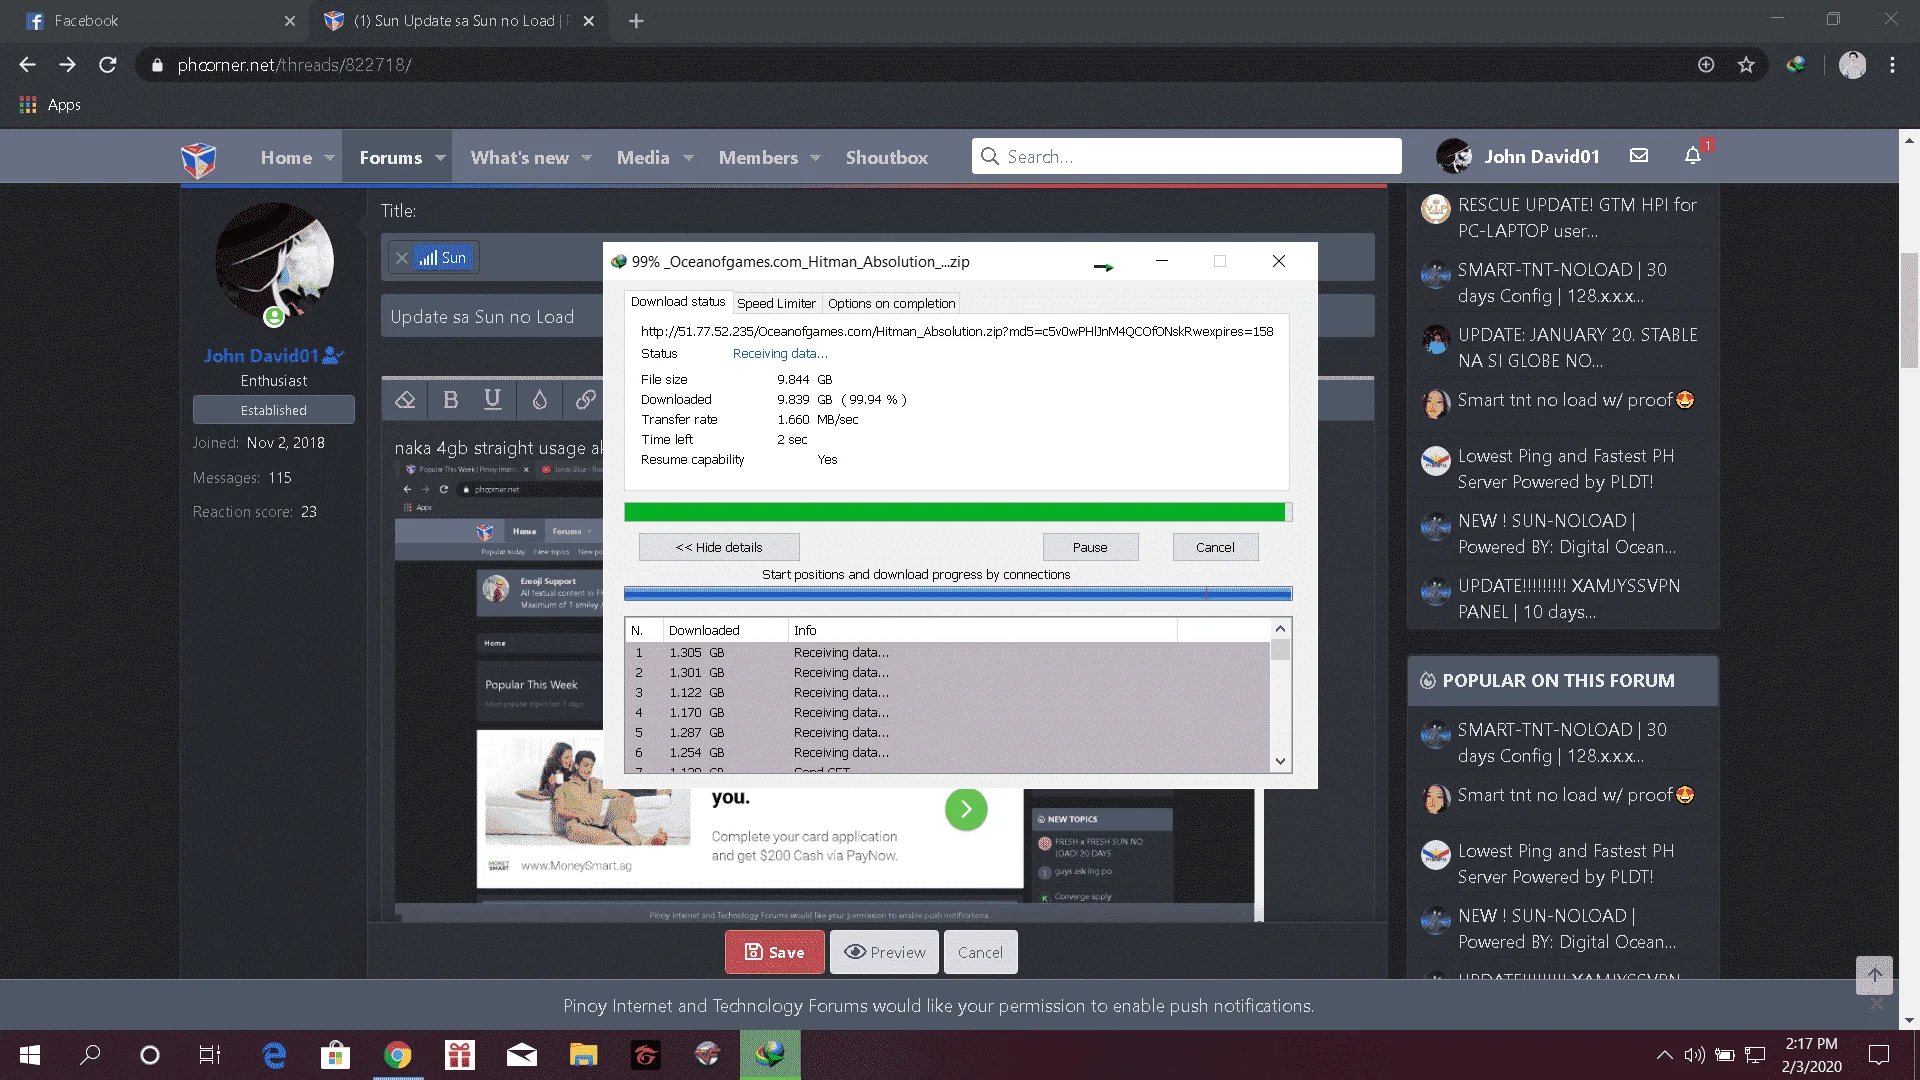Remove the Sun prefix tag
This screenshot has height=1080, width=1920.
click(402, 258)
